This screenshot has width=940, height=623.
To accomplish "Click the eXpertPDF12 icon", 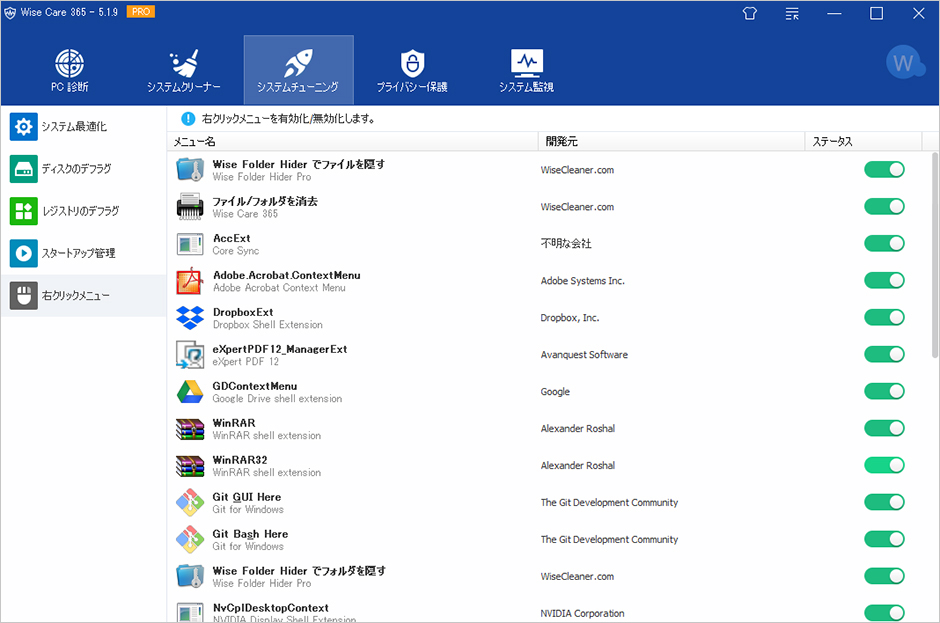I will [190, 355].
